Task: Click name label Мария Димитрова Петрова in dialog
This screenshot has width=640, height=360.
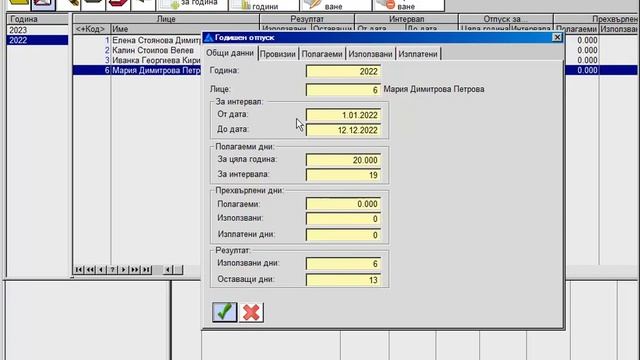Action: coord(434,89)
